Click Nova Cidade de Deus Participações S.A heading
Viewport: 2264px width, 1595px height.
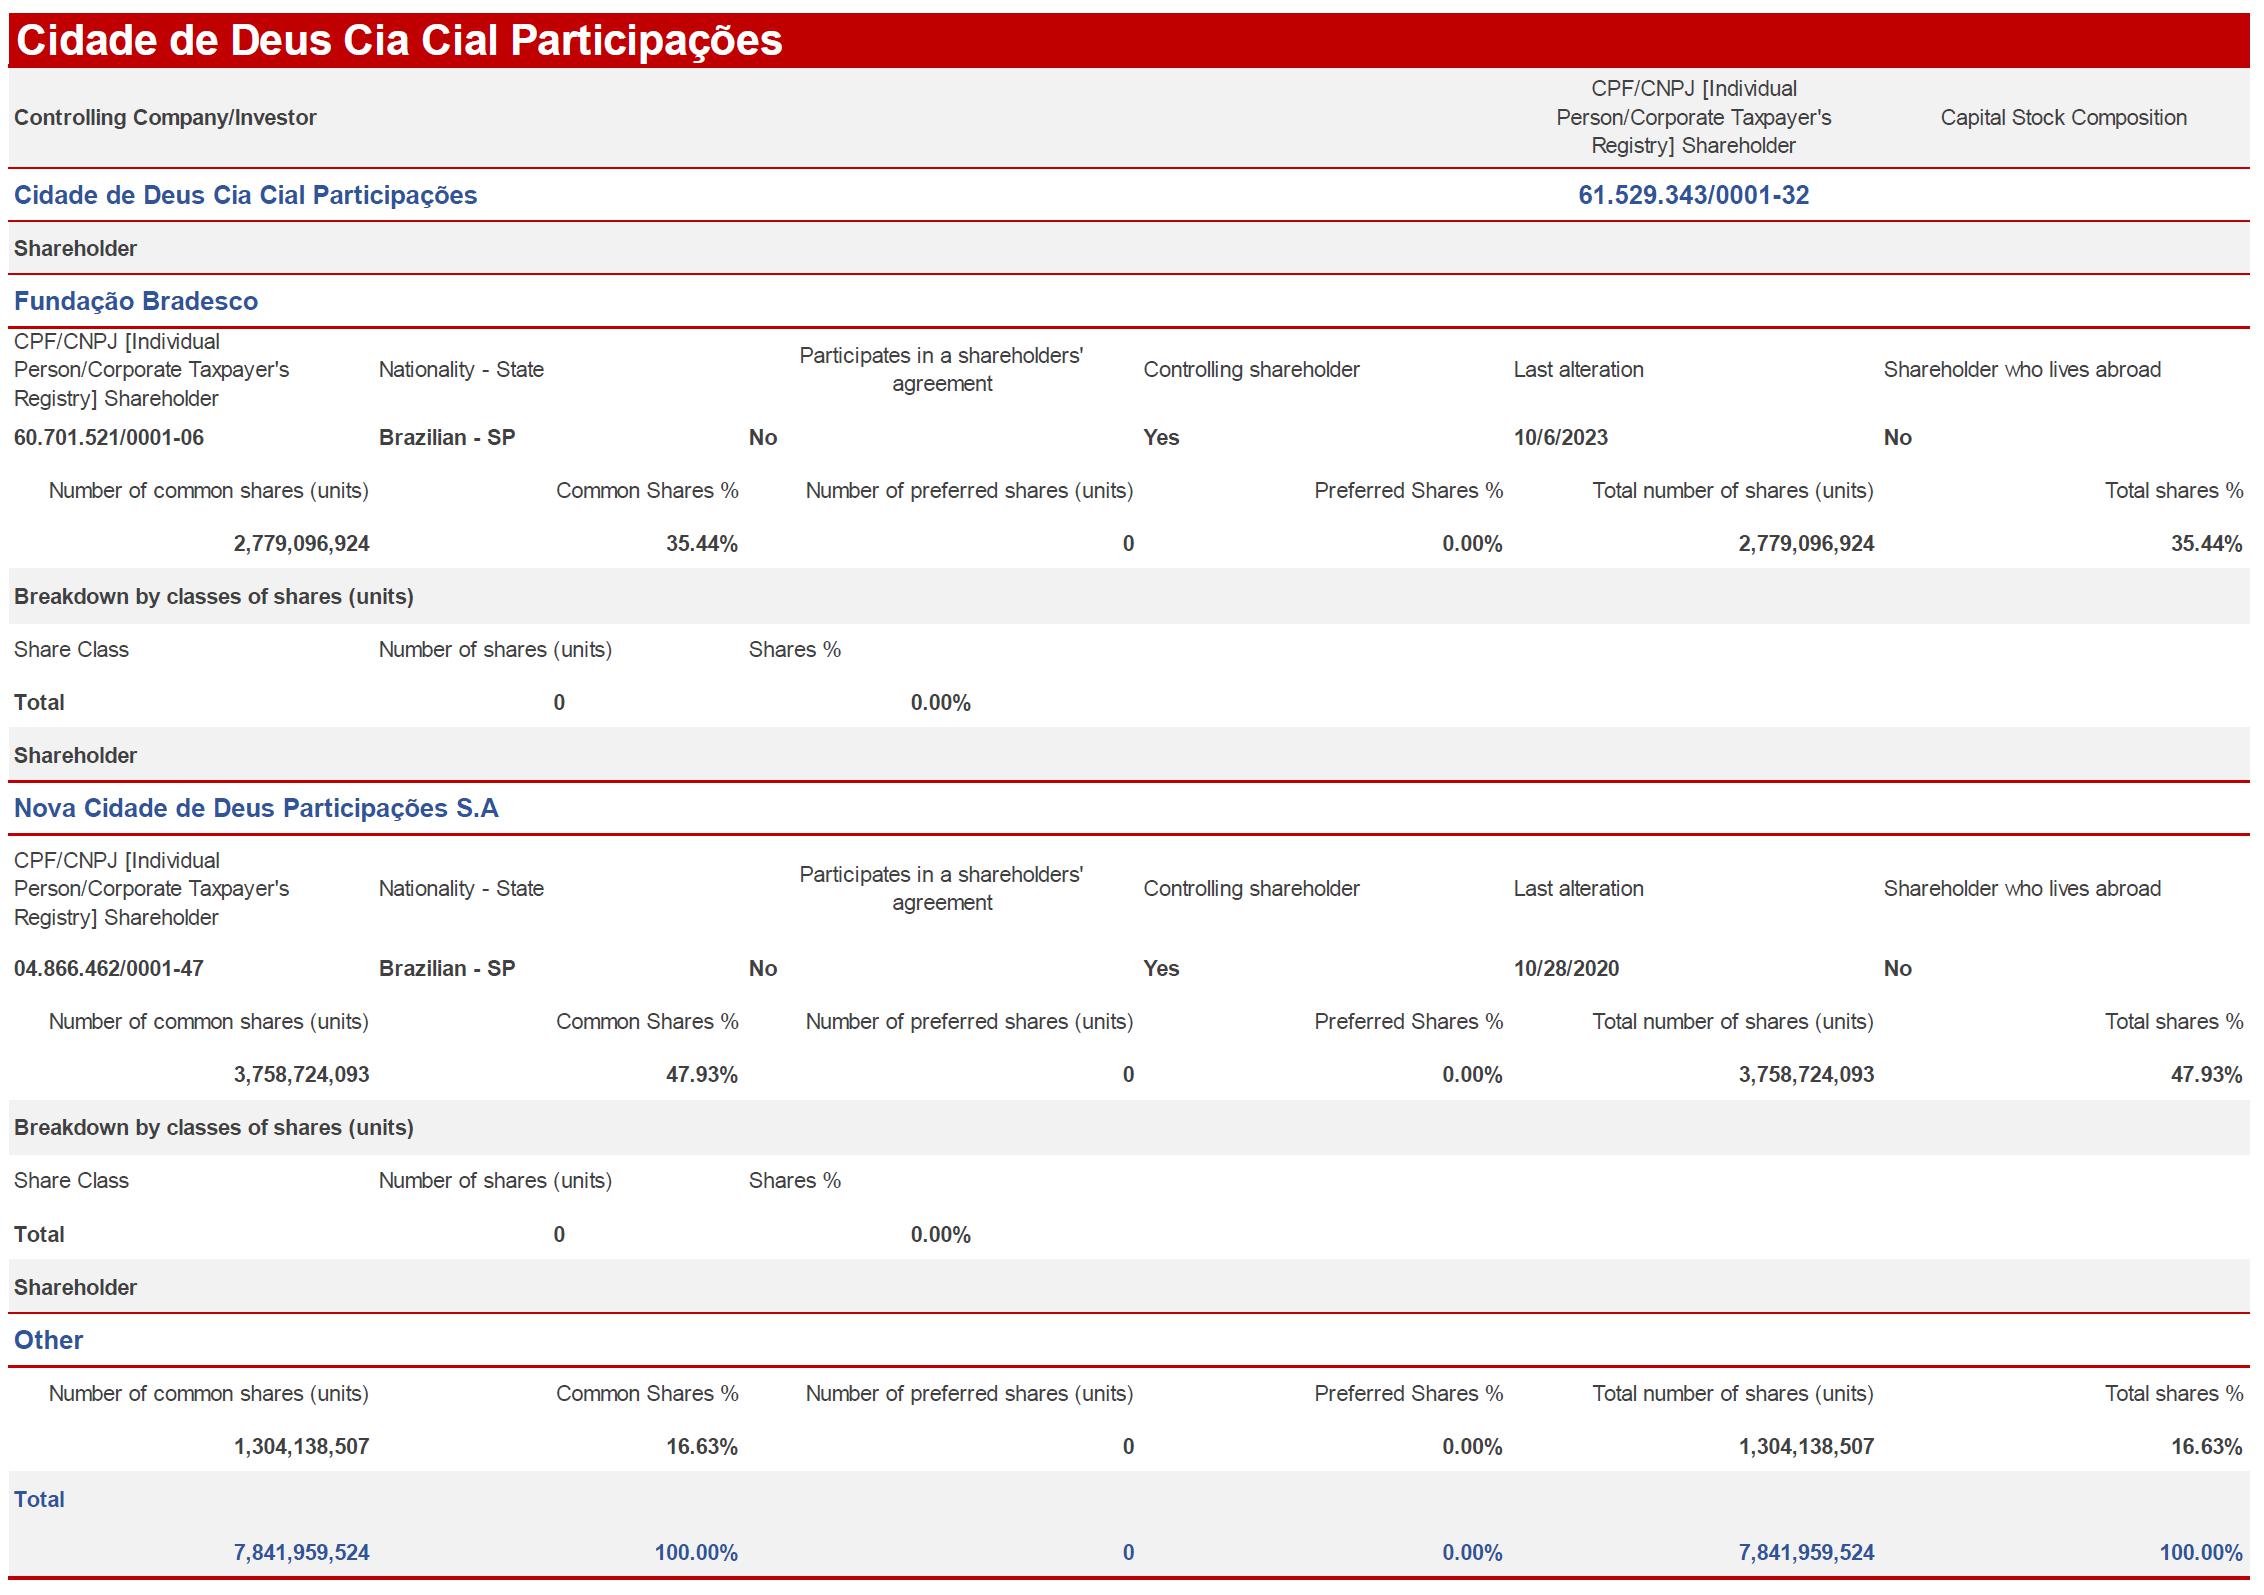(256, 808)
